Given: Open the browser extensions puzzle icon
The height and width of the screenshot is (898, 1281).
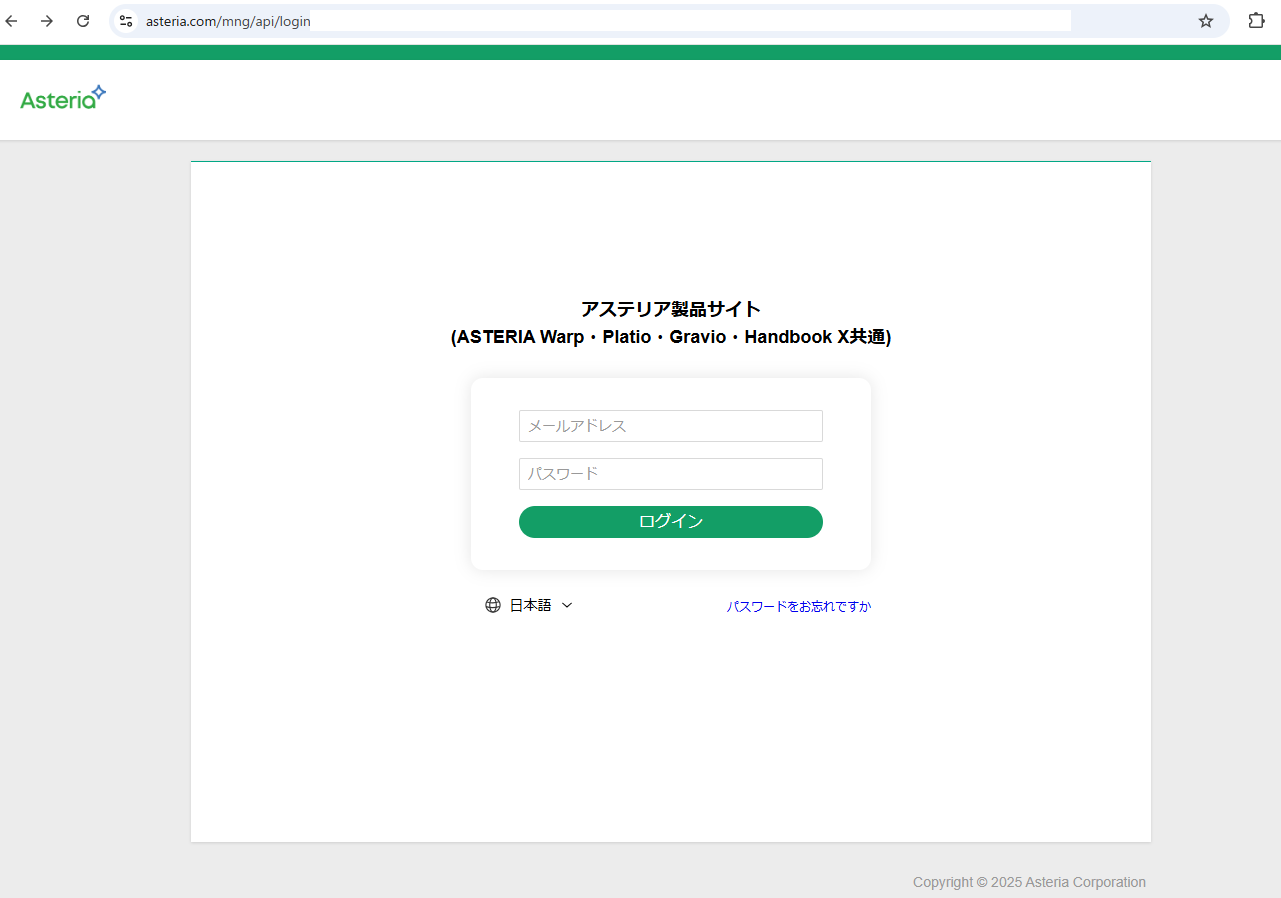Looking at the screenshot, I should click(1257, 21).
